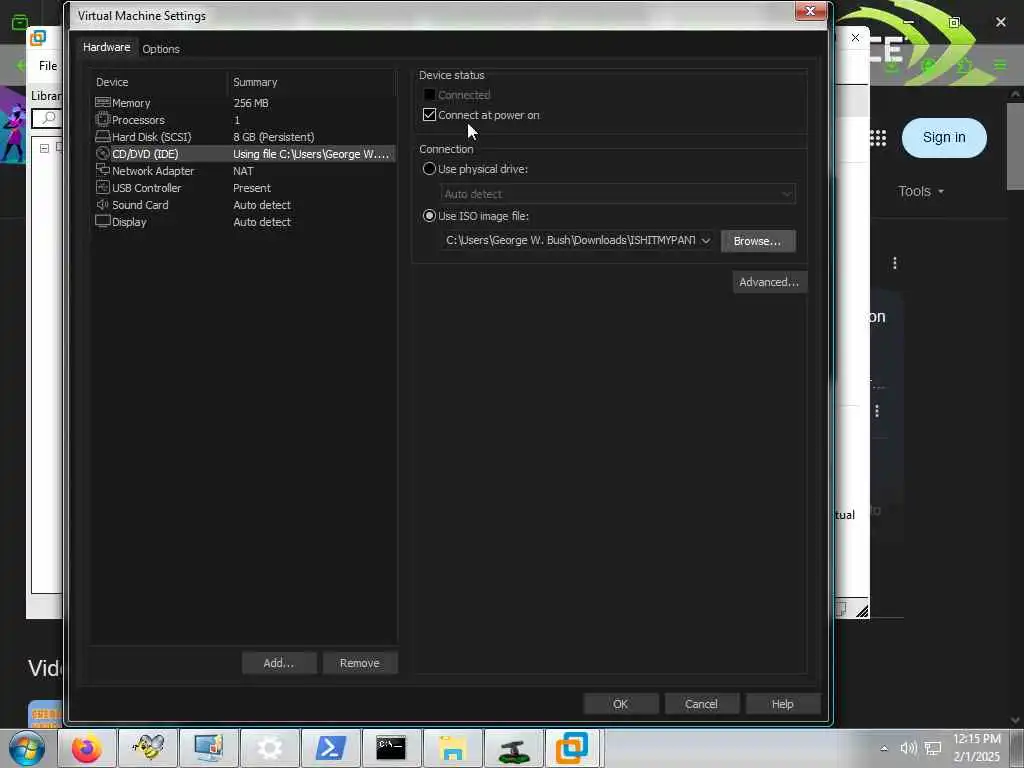Click the 256 MB memory summary

tap(251, 103)
